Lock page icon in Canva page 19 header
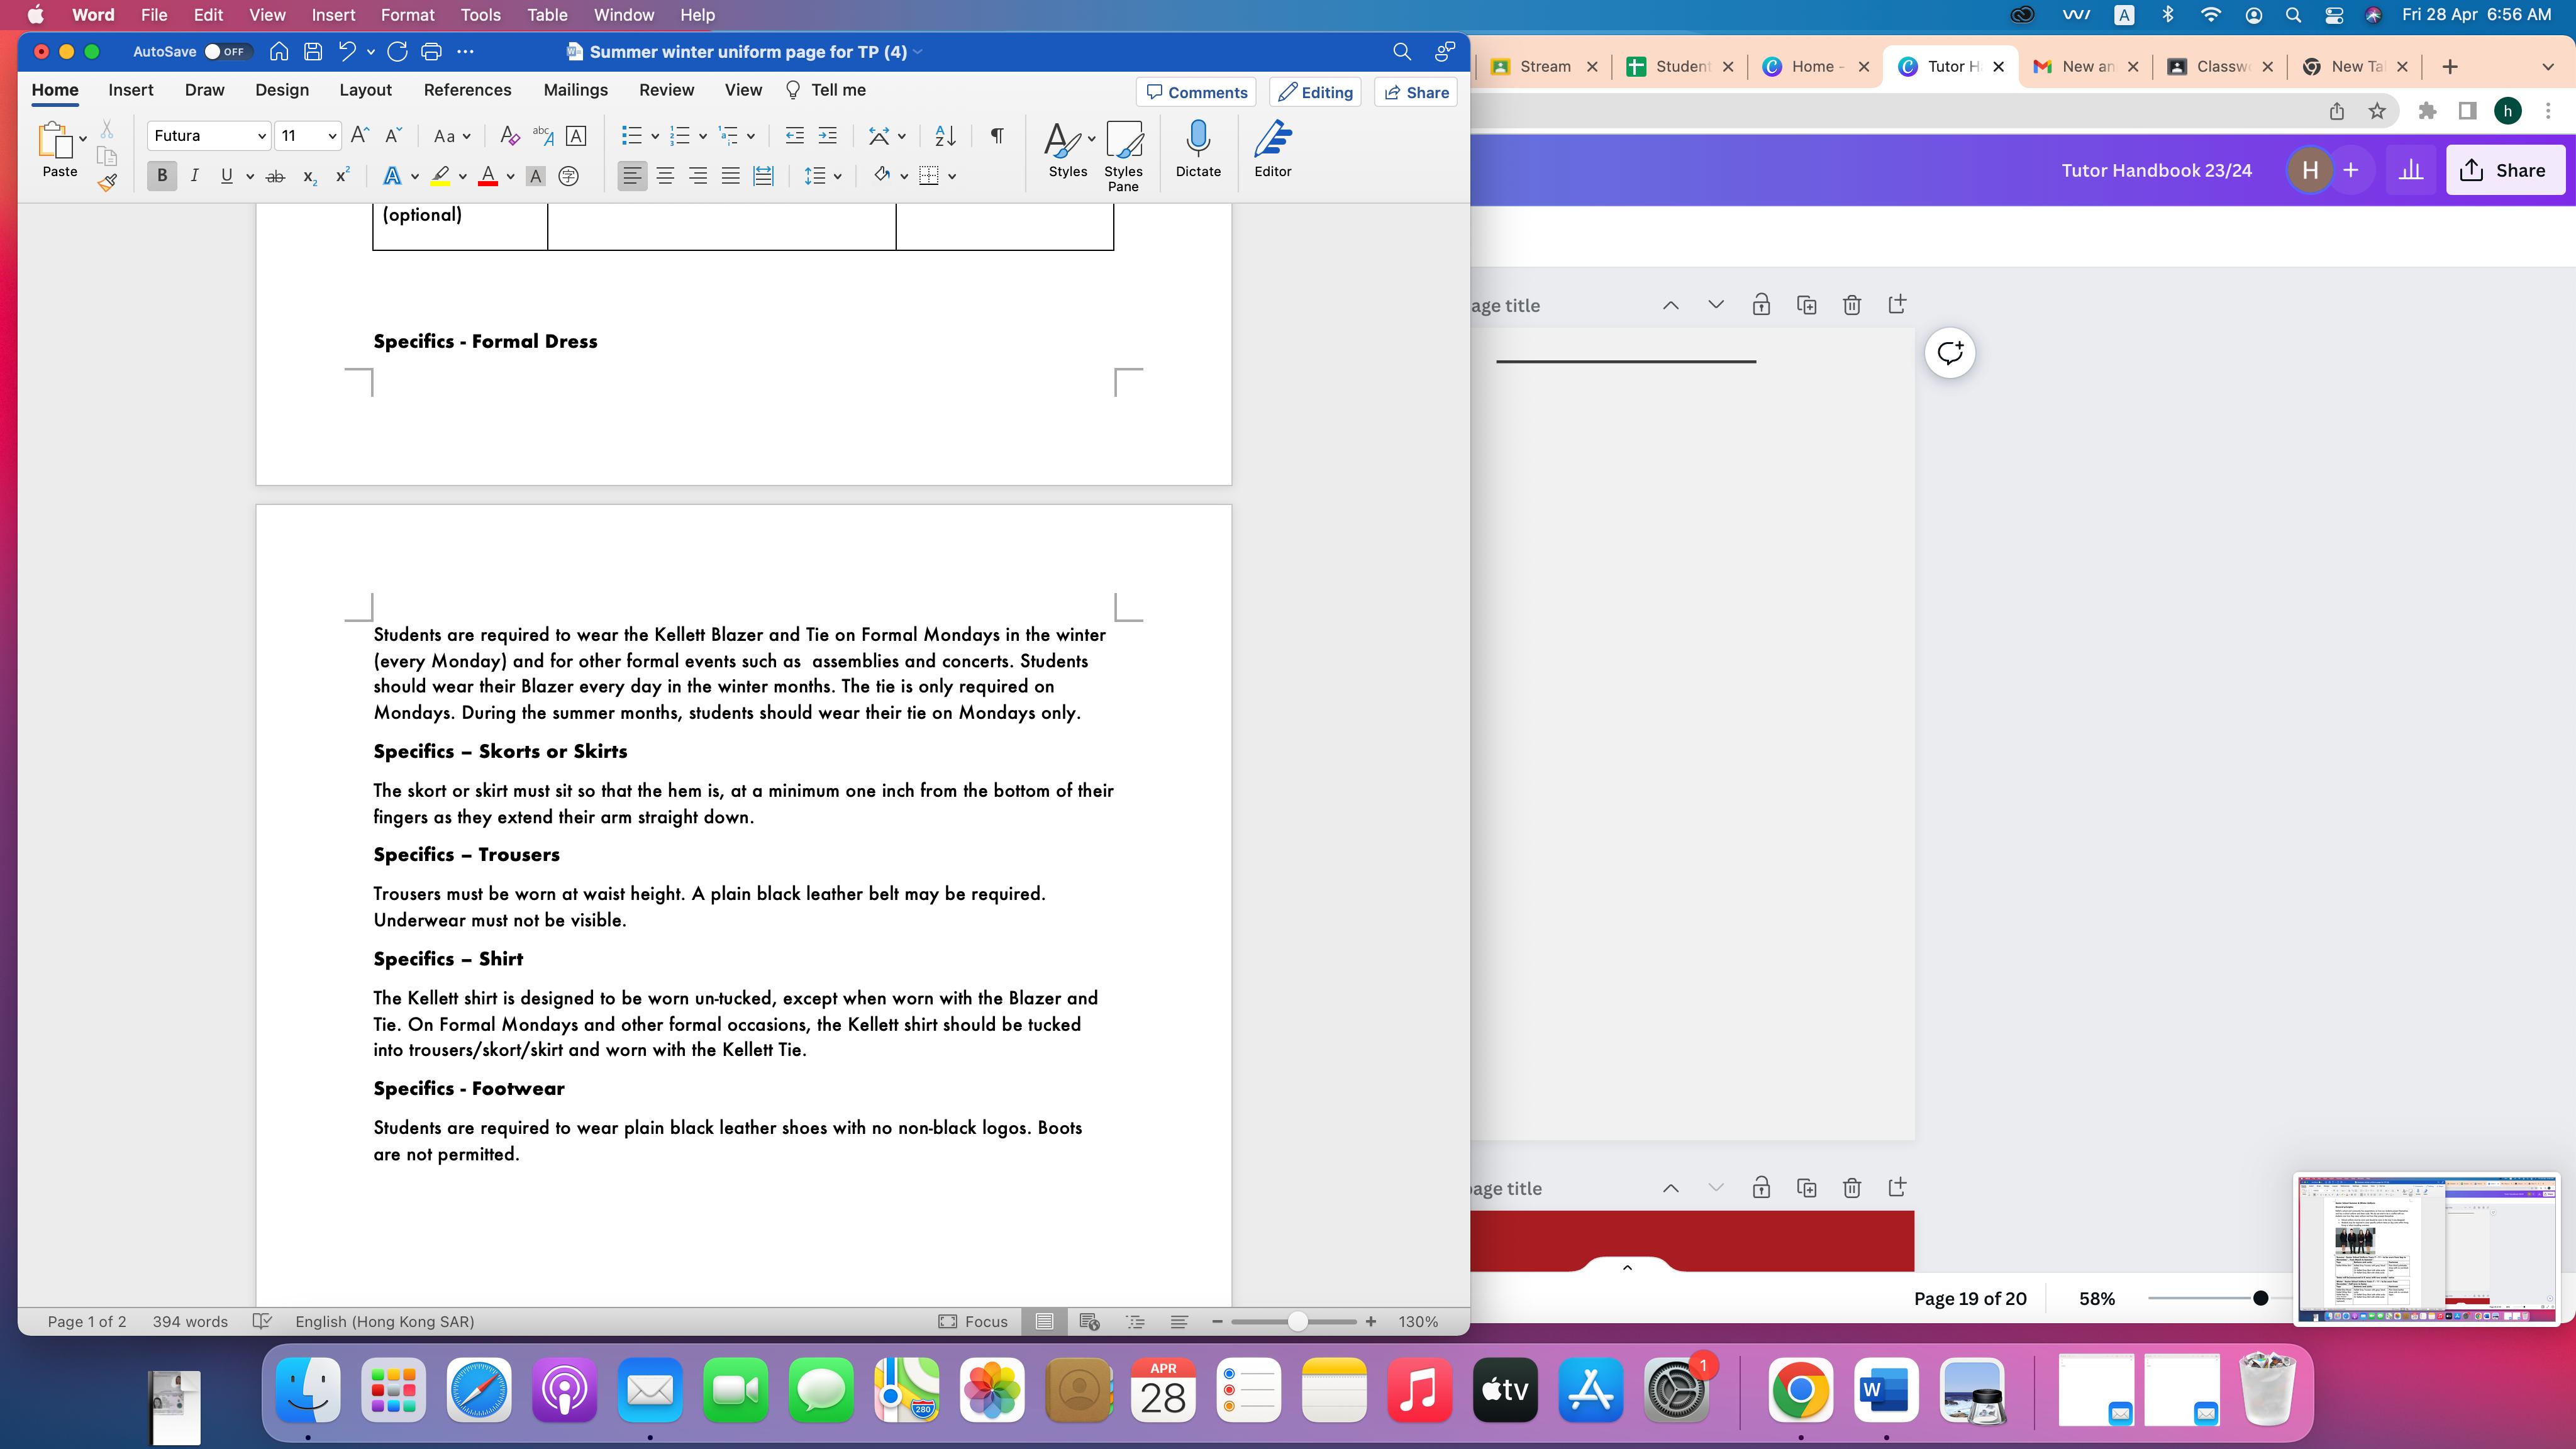Screen dimensions: 2576x1449 [1761, 305]
